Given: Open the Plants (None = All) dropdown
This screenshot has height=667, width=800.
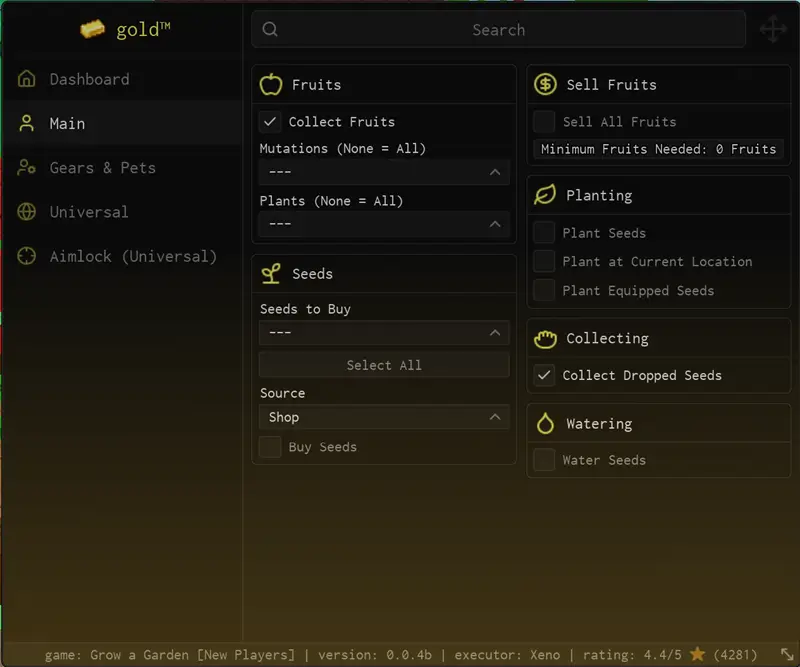Looking at the screenshot, I should point(384,224).
